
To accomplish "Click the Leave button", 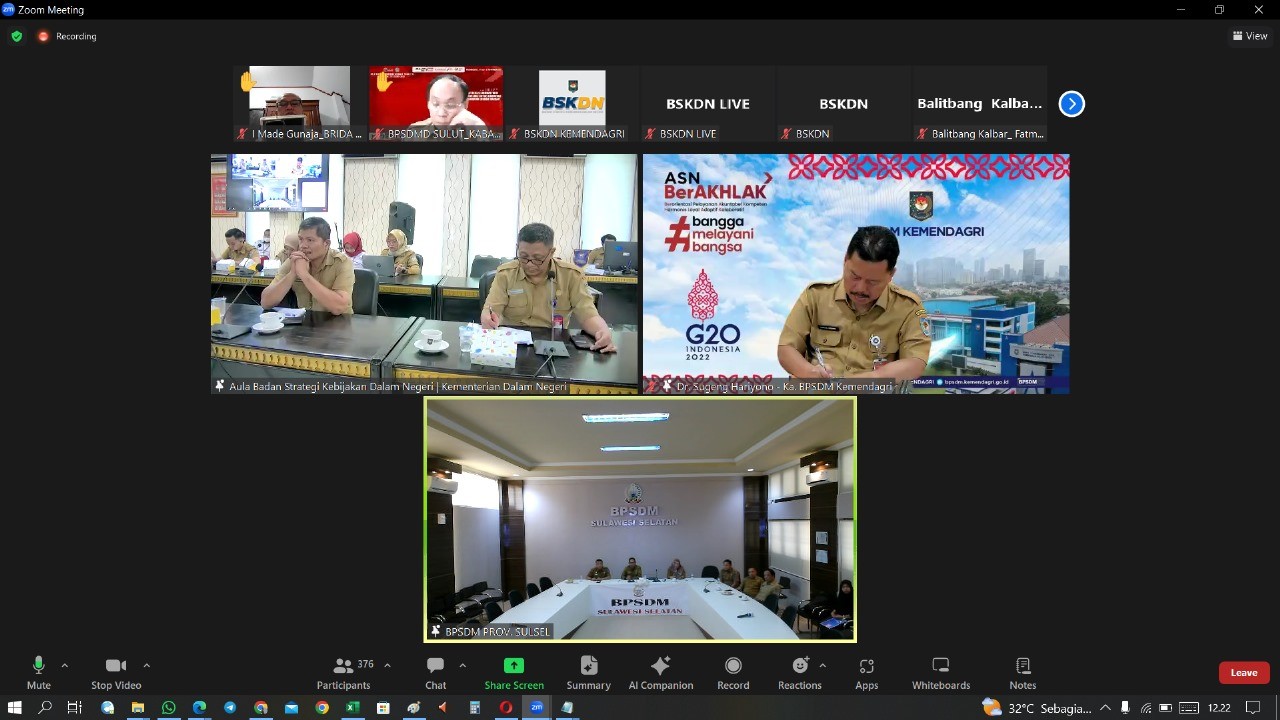I will click(1243, 672).
